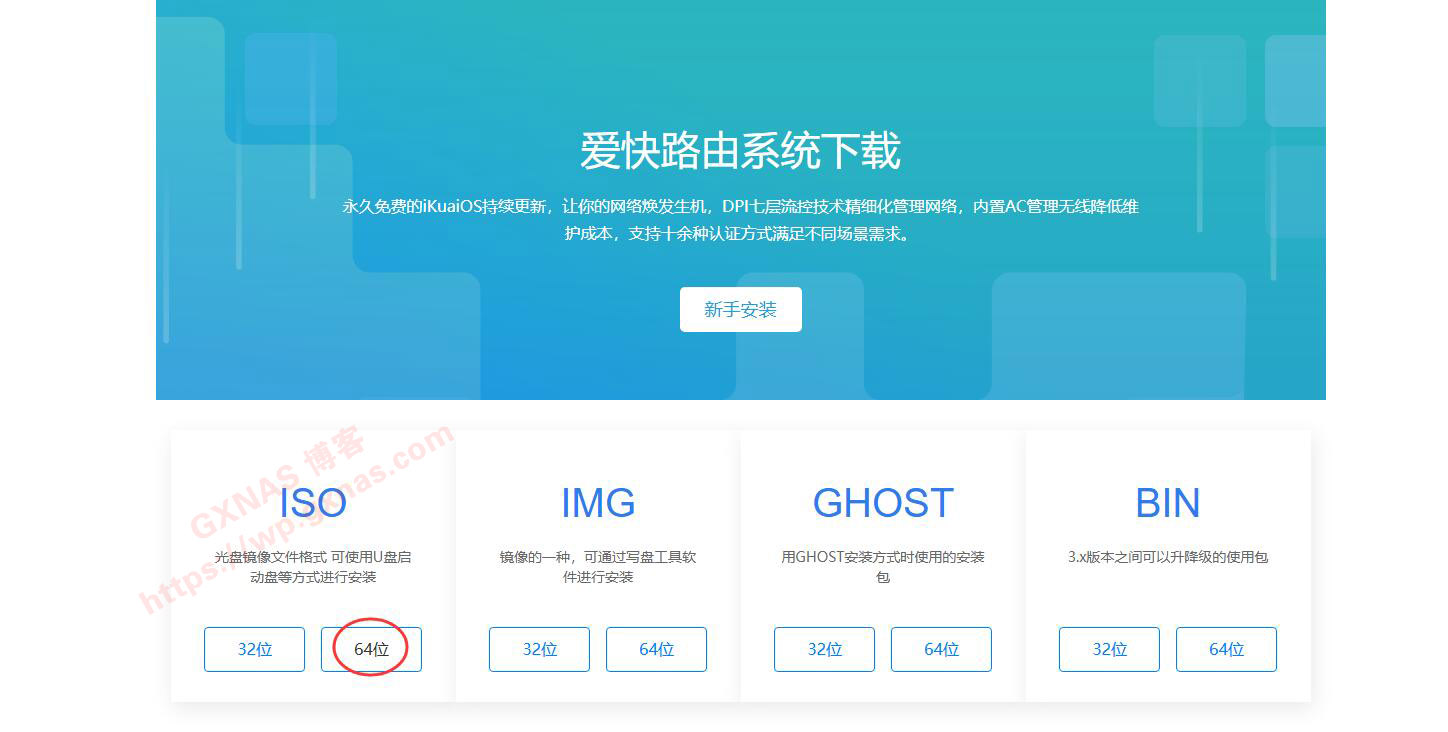Image resolution: width=1448 pixels, height=732 pixels.
Task: Get the BIN 64位 upgrade package
Action: point(1226,649)
